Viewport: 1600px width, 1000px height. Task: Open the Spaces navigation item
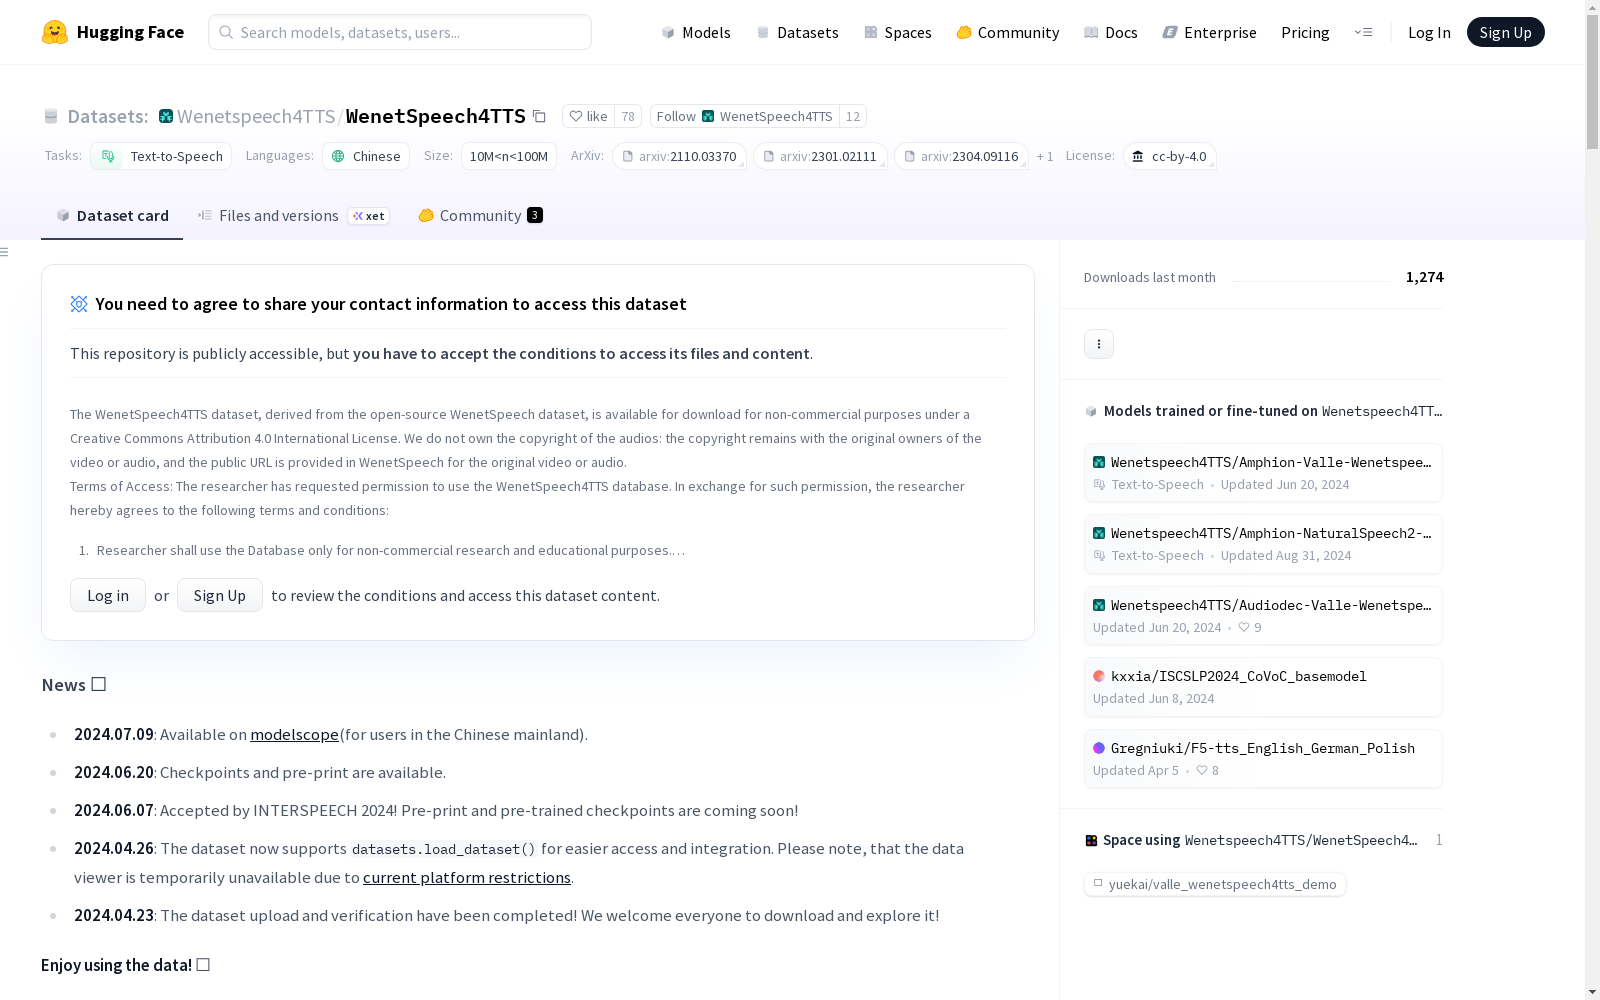(898, 32)
